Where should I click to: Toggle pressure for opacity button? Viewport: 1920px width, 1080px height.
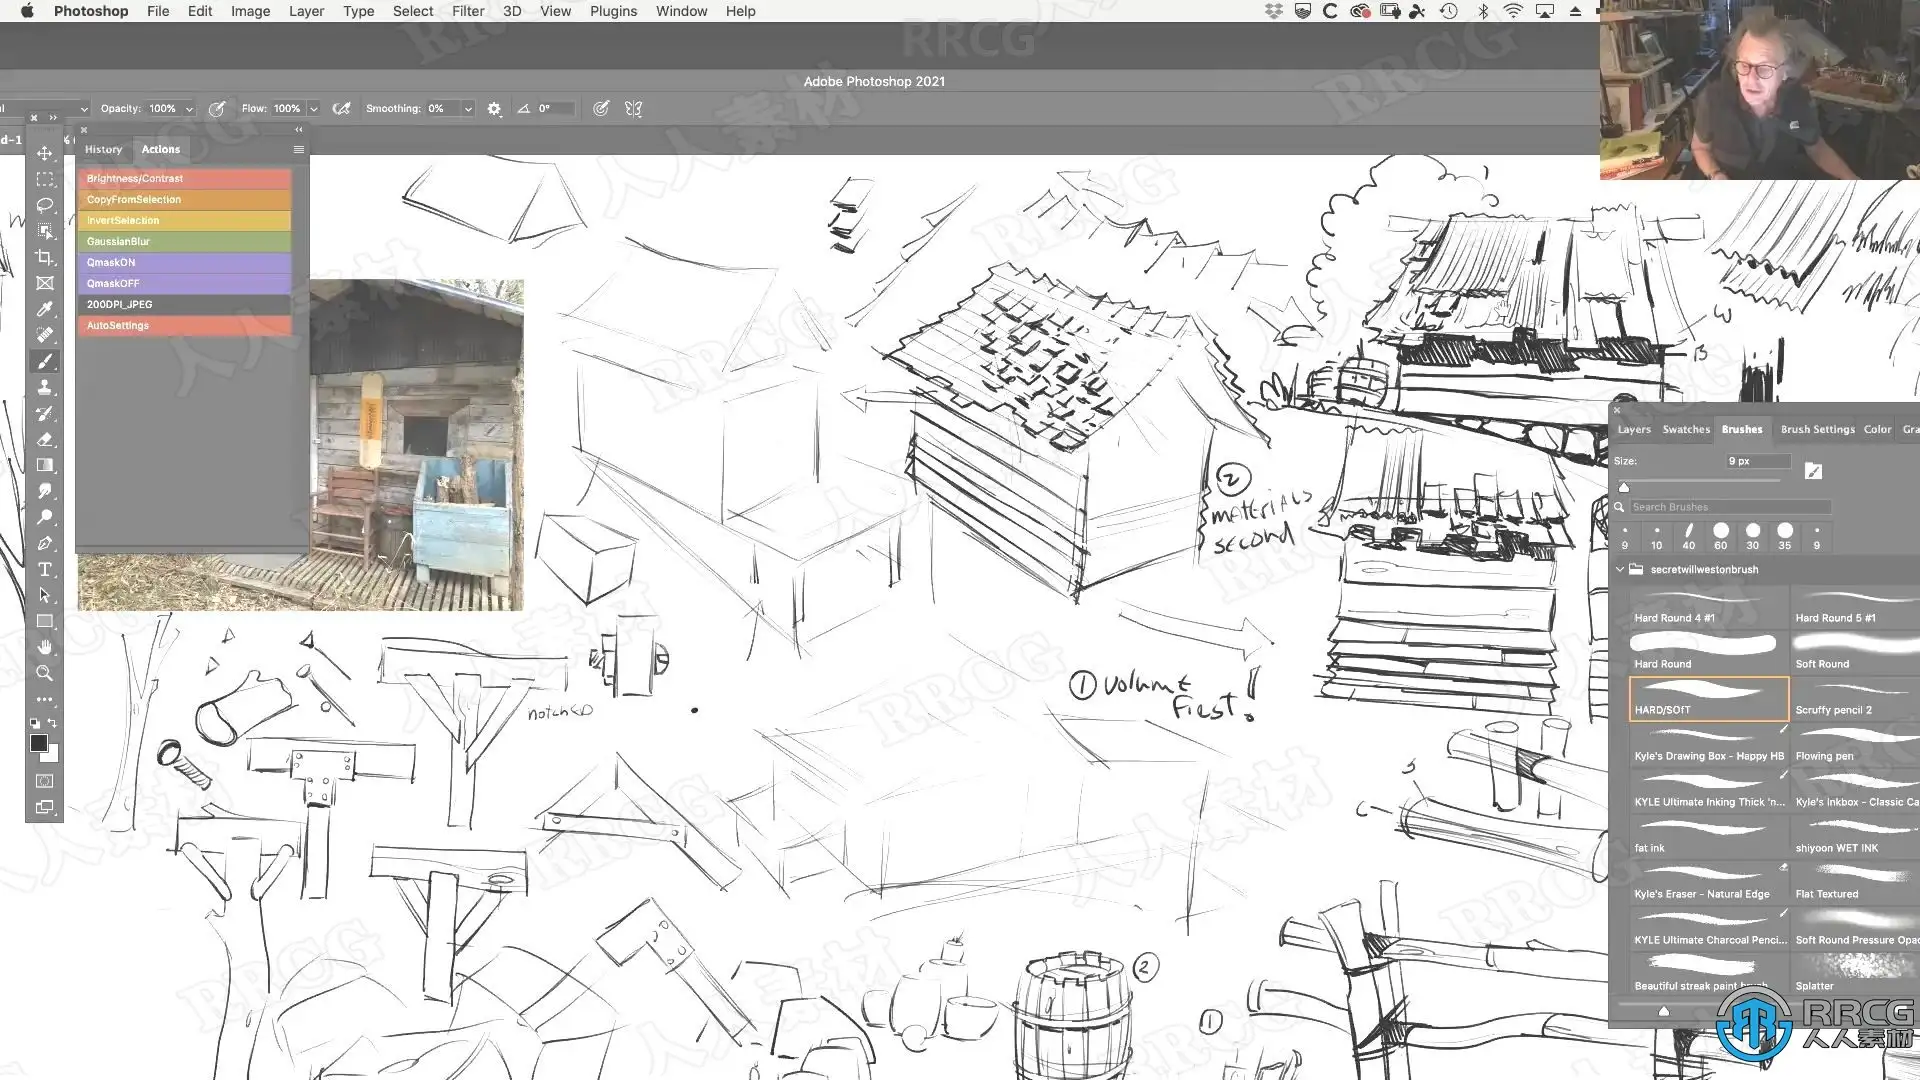217,109
